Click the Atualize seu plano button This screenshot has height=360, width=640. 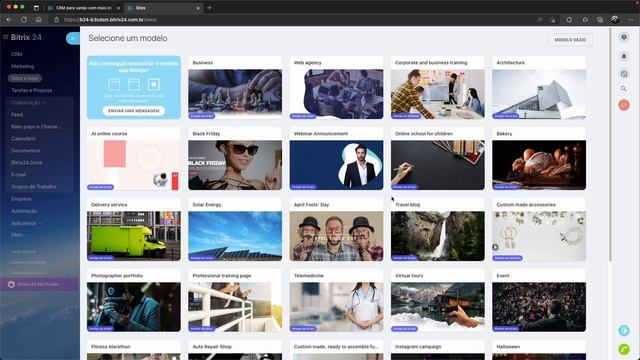[x=39, y=284]
